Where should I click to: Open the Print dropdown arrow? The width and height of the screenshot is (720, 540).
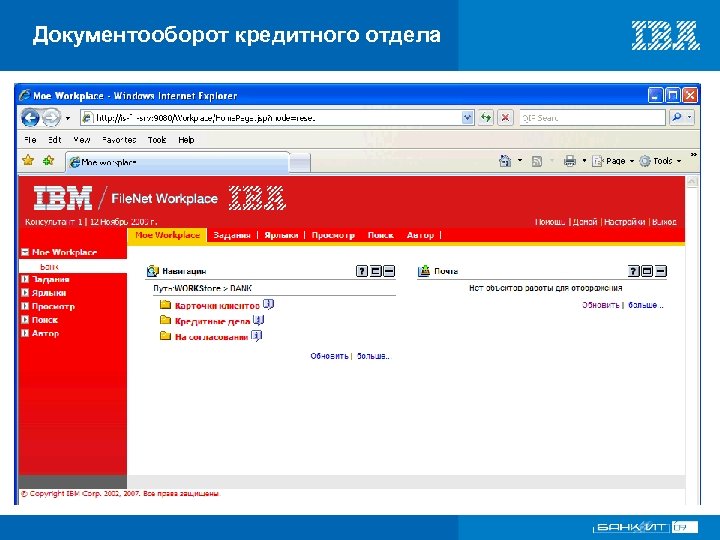(584, 161)
